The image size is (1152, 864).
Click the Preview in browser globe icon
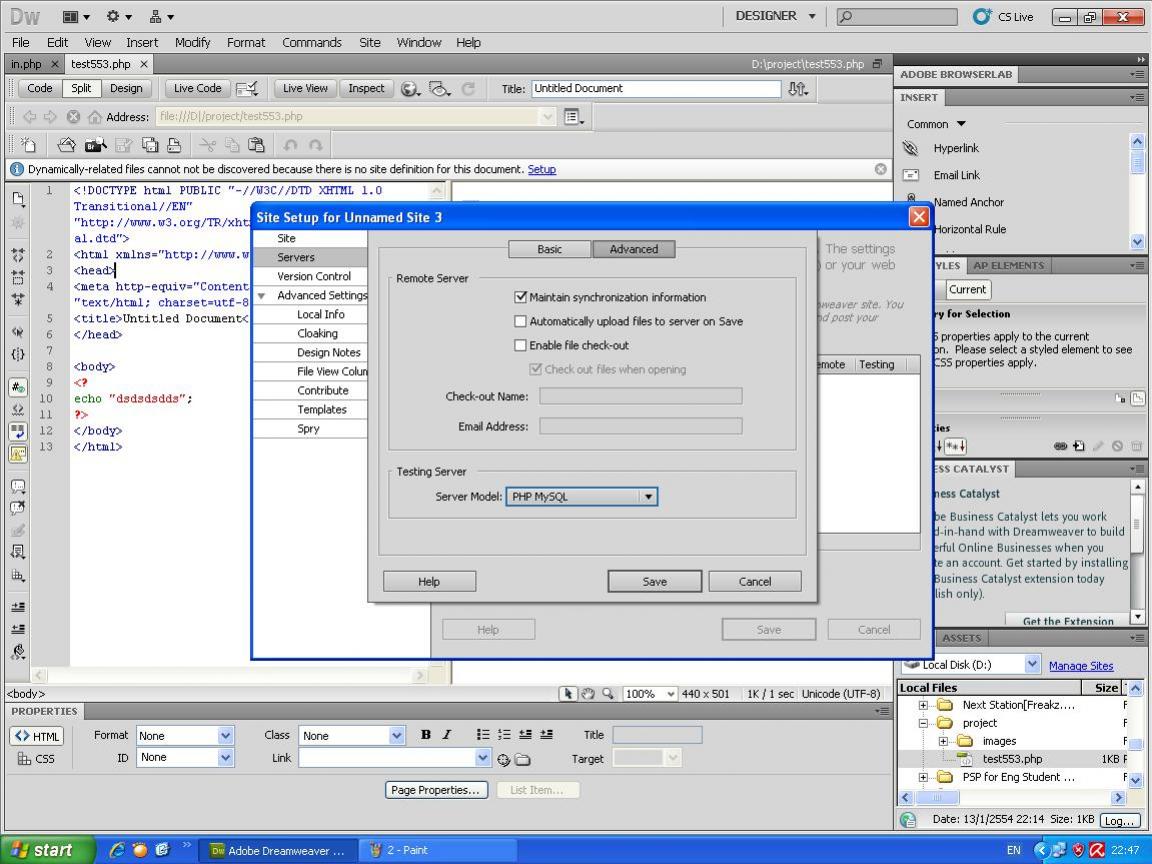(410, 89)
